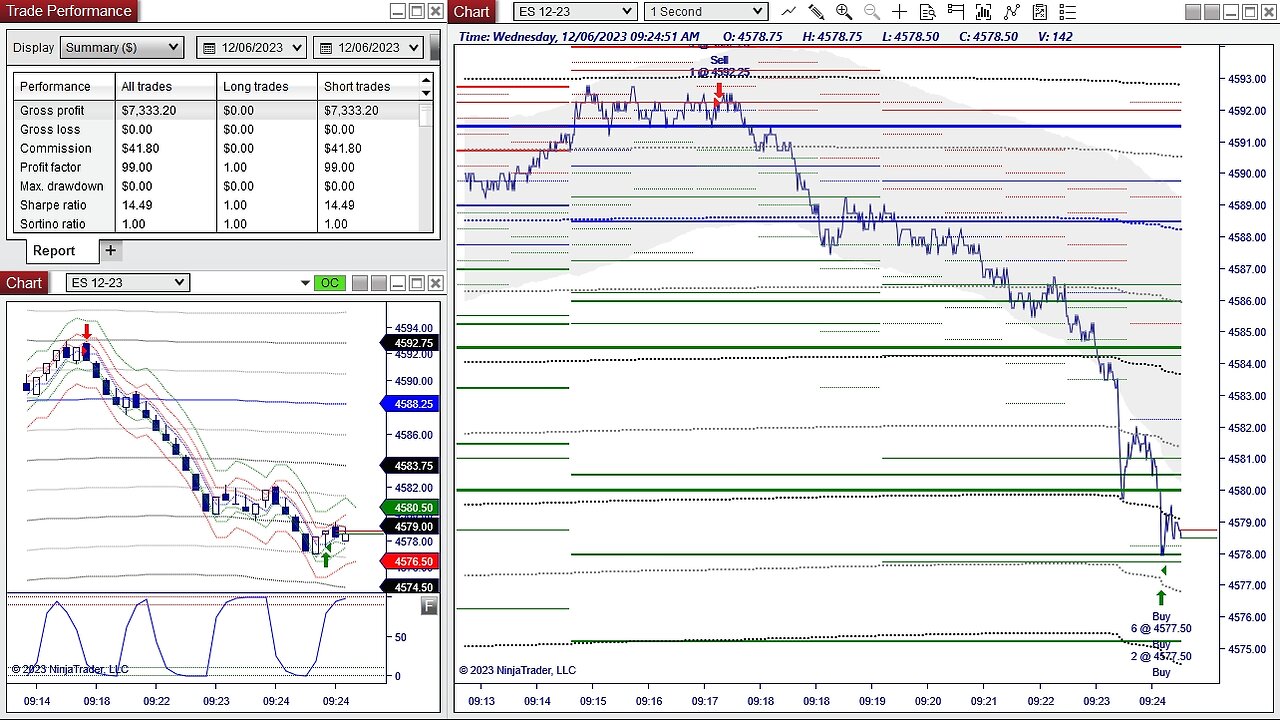Click the green 4580.50 price marker
This screenshot has width=1280, height=720.
[408, 508]
